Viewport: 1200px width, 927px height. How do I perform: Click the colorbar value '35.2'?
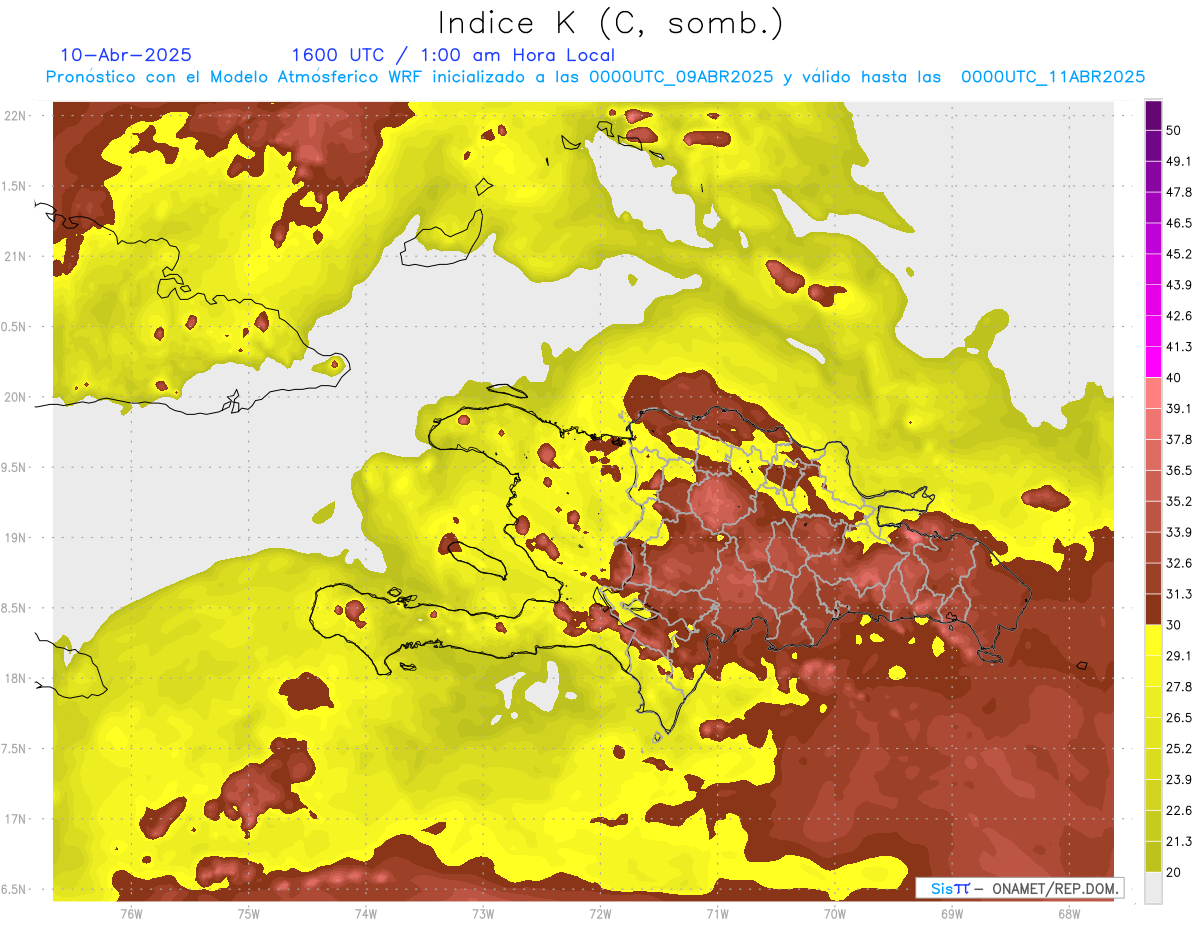[x=1179, y=501]
